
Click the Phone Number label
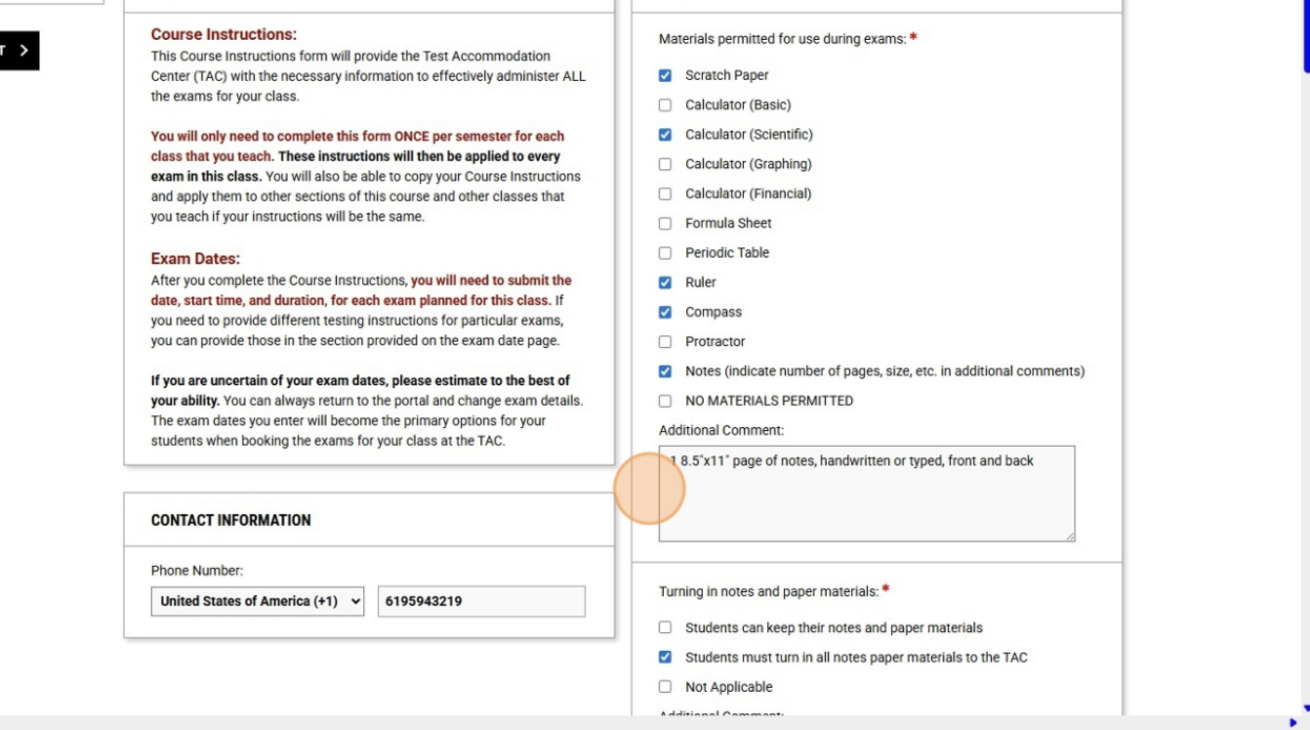(197, 571)
